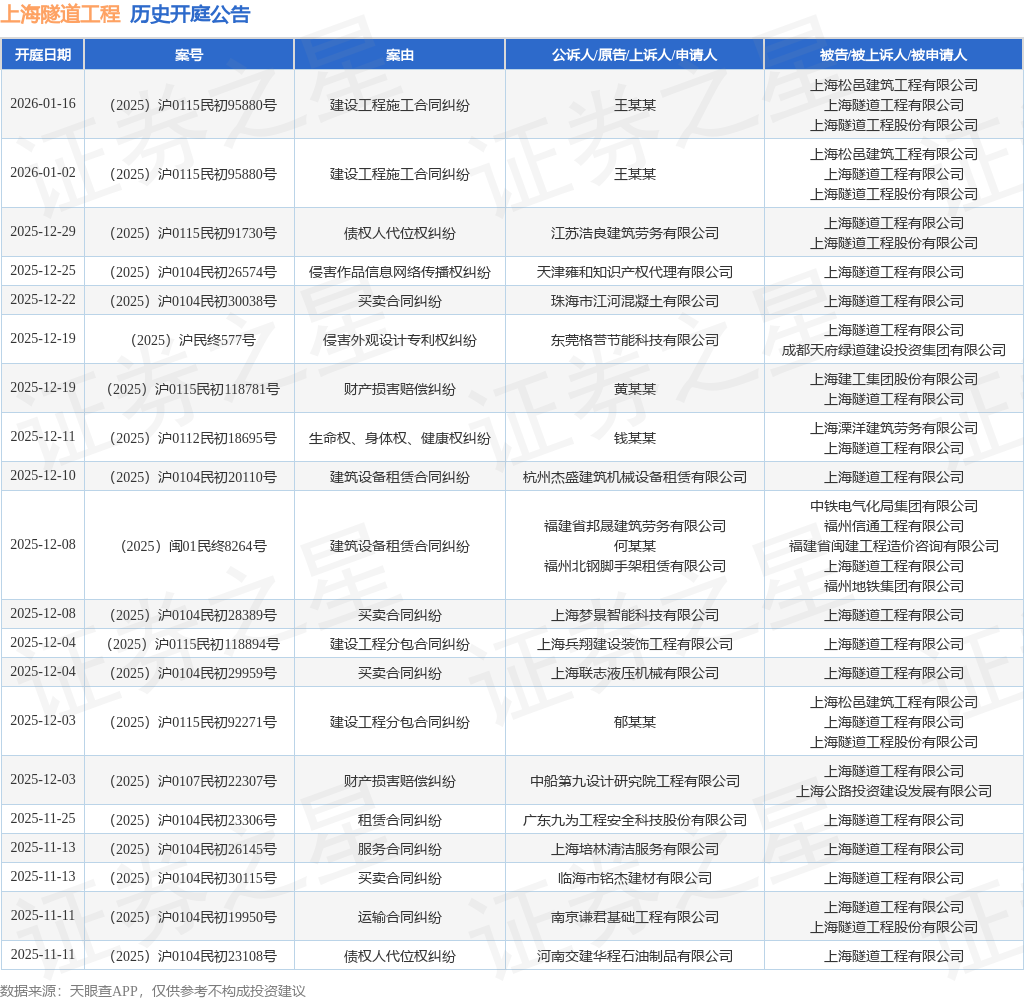1024x1000 pixels.
Task: Select case number 沪0115民初118781号
Action: [x=193, y=389]
